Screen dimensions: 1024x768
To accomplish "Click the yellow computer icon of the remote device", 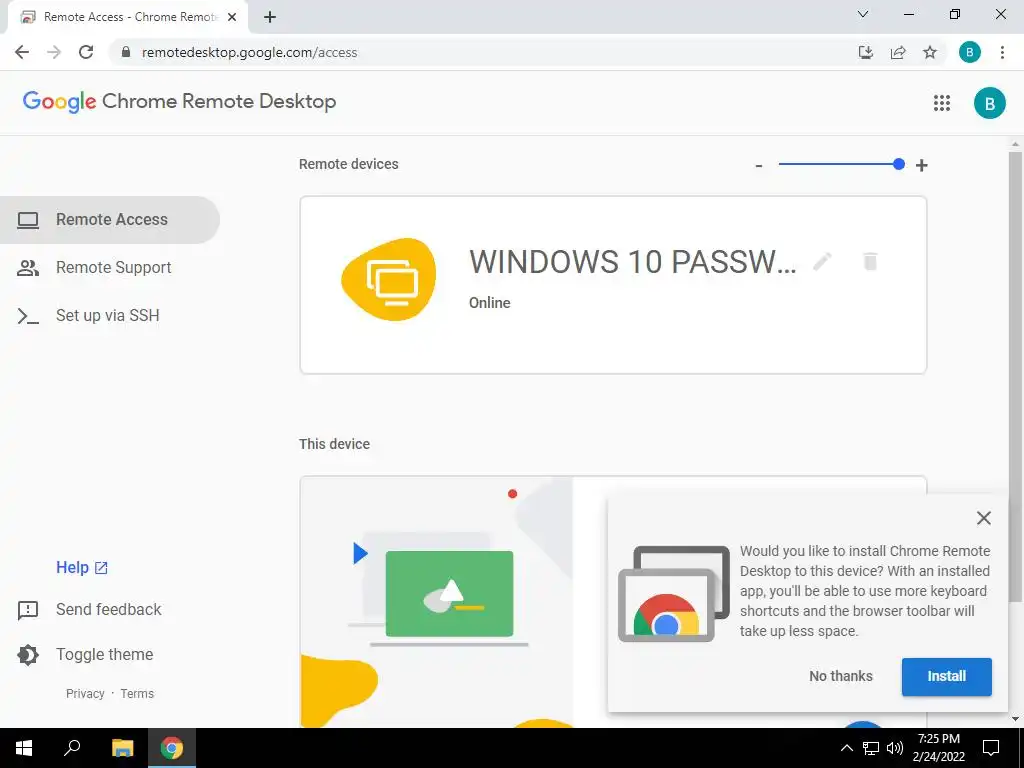I will [x=389, y=280].
